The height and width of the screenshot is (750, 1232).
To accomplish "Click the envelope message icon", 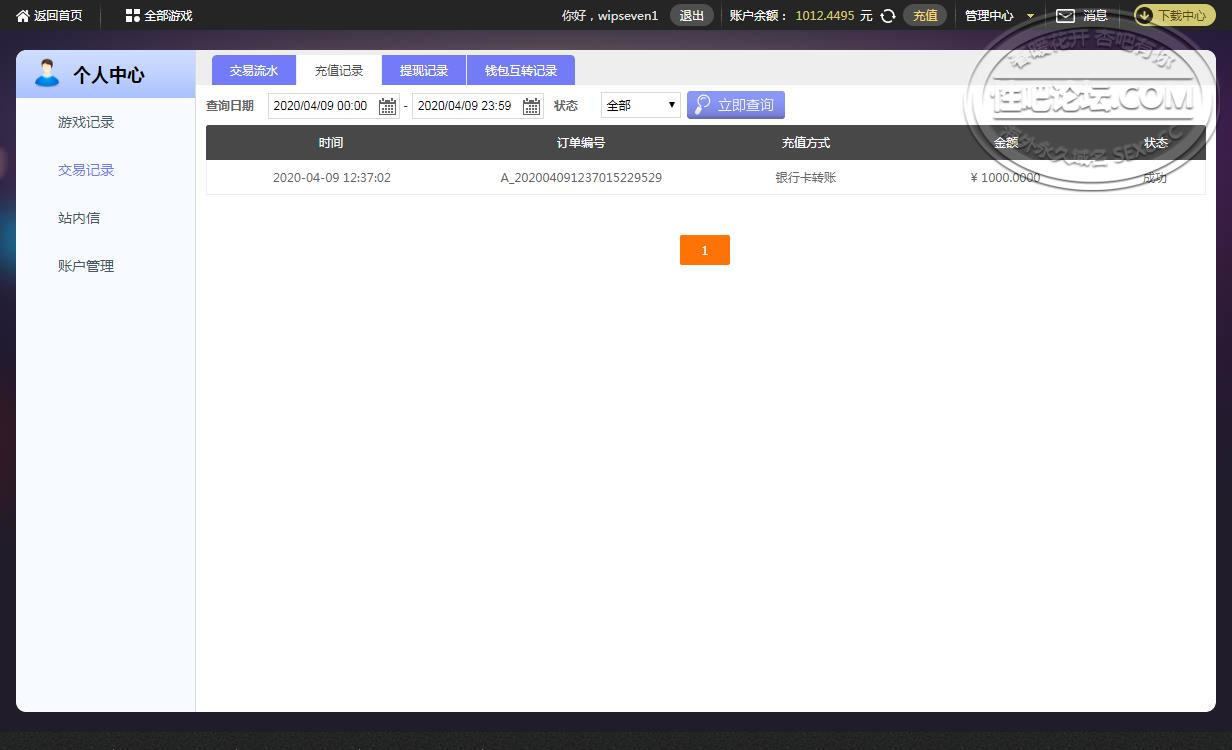I will click(x=1066, y=16).
